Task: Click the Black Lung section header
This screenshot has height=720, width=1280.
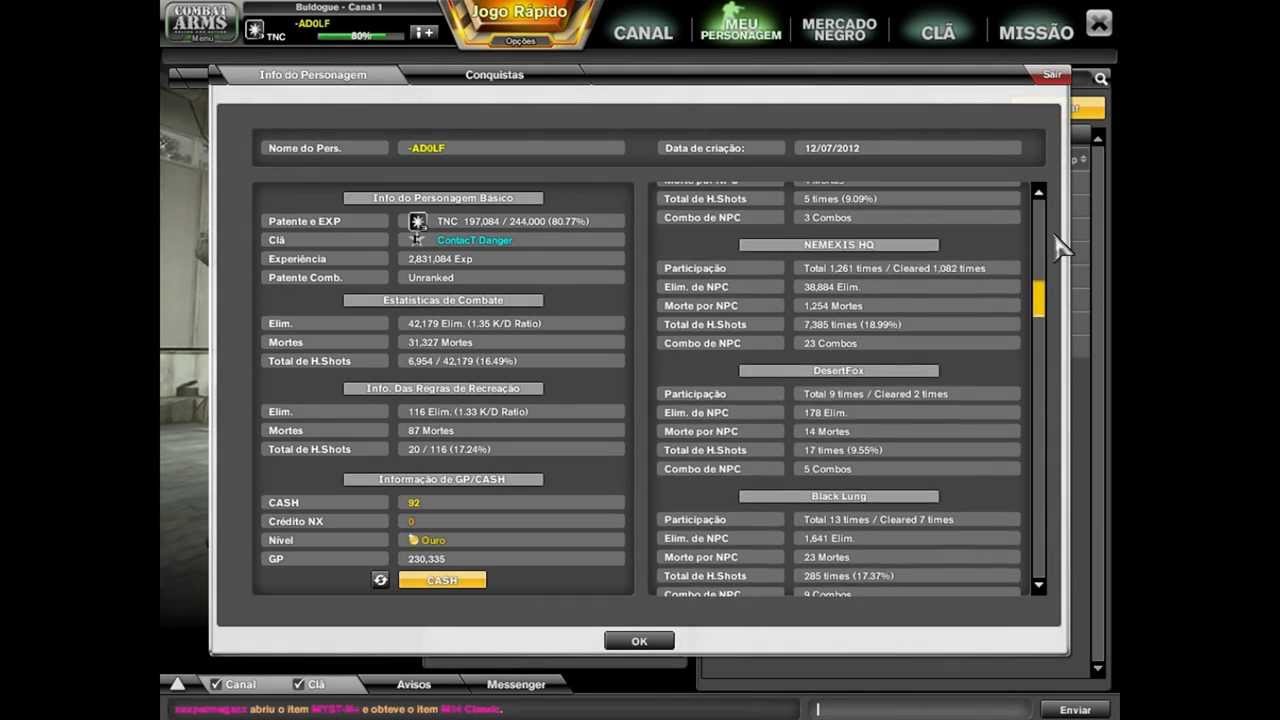Action: point(839,497)
